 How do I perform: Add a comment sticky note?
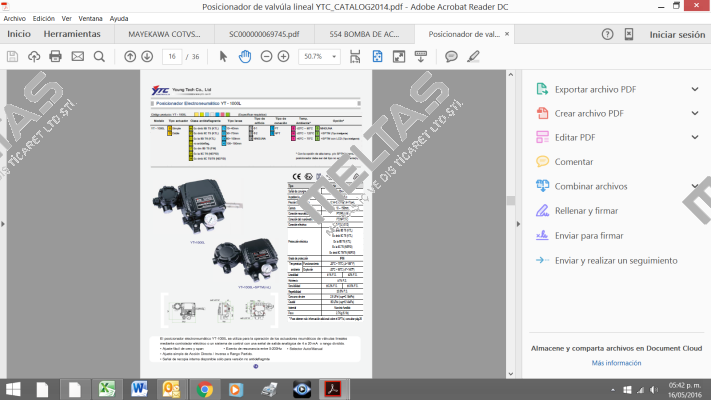click(x=451, y=57)
